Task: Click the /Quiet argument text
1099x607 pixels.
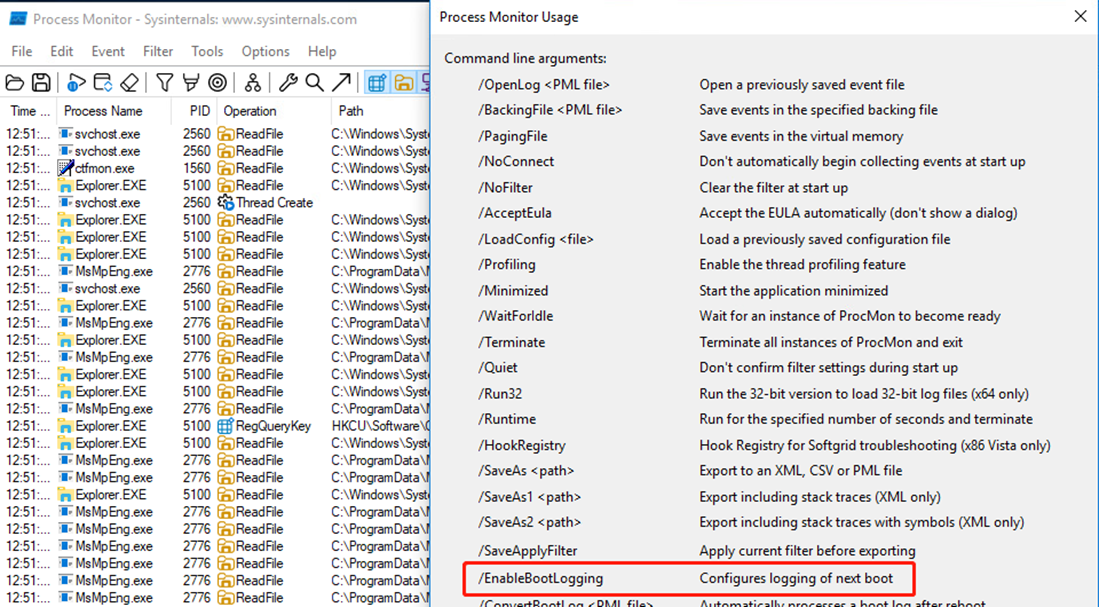Action: click(498, 367)
